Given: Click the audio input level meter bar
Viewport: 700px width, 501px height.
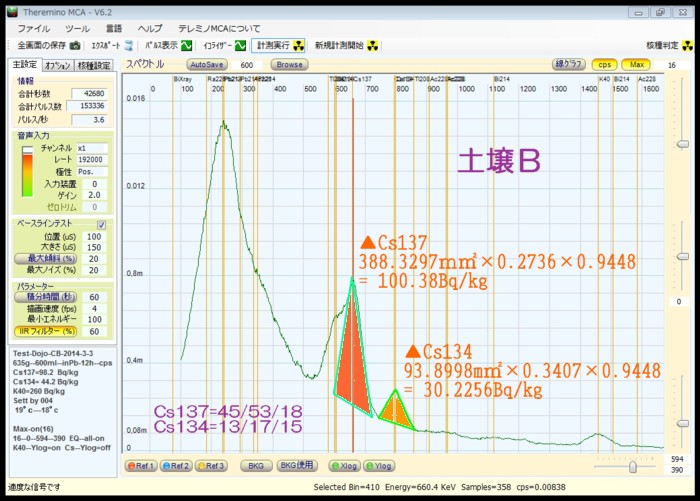Looking at the screenshot, I should click(x=27, y=171).
